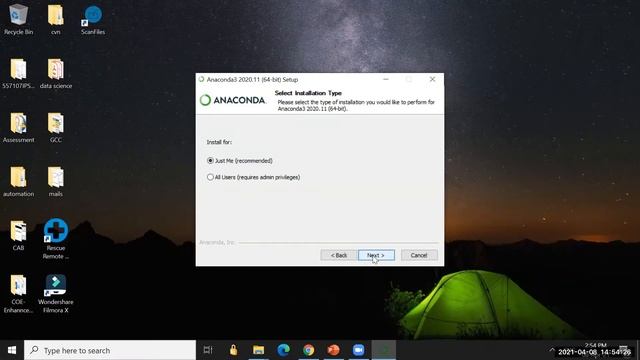
Task: Open File Explorer from the taskbar
Action: (x=258, y=350)
